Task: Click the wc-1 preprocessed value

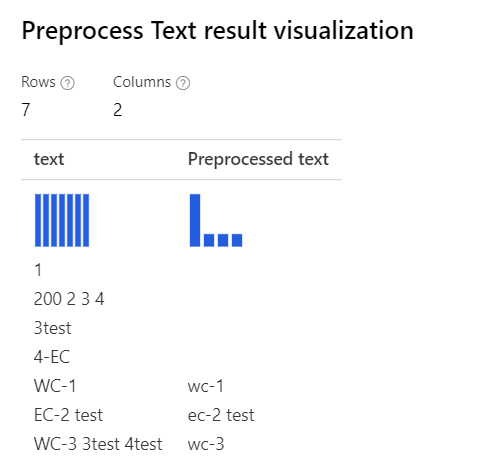Action: (206, 386)
